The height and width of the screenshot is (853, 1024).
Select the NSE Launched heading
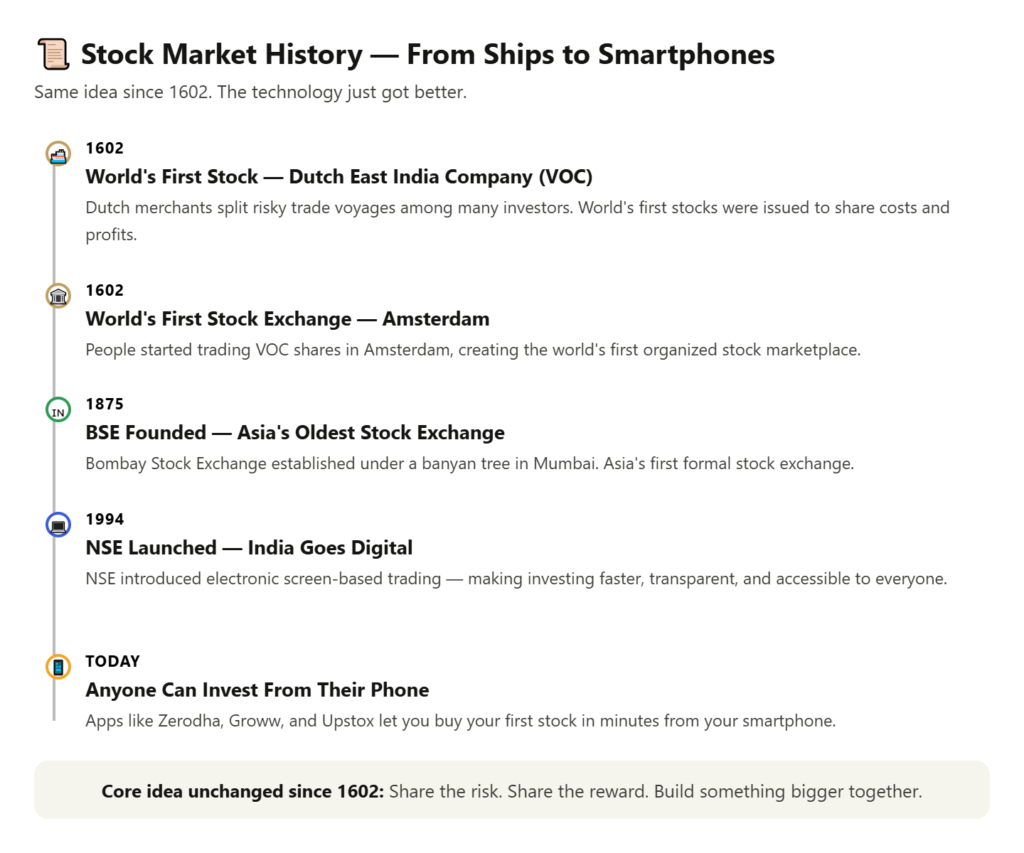(x=248, y=547)
